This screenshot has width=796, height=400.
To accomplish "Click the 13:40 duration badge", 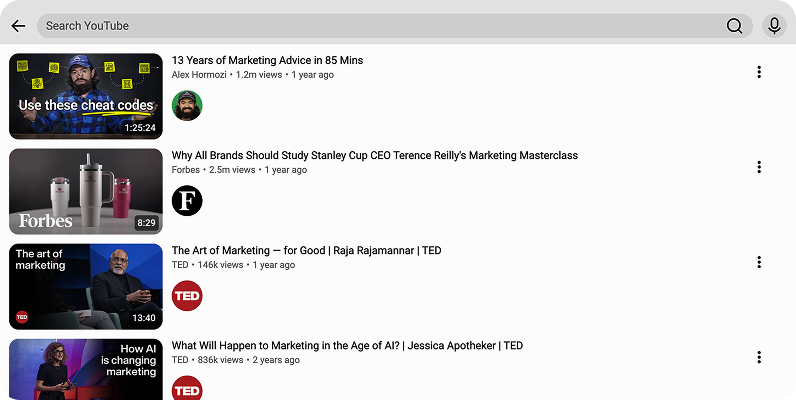I will (144, 318).
